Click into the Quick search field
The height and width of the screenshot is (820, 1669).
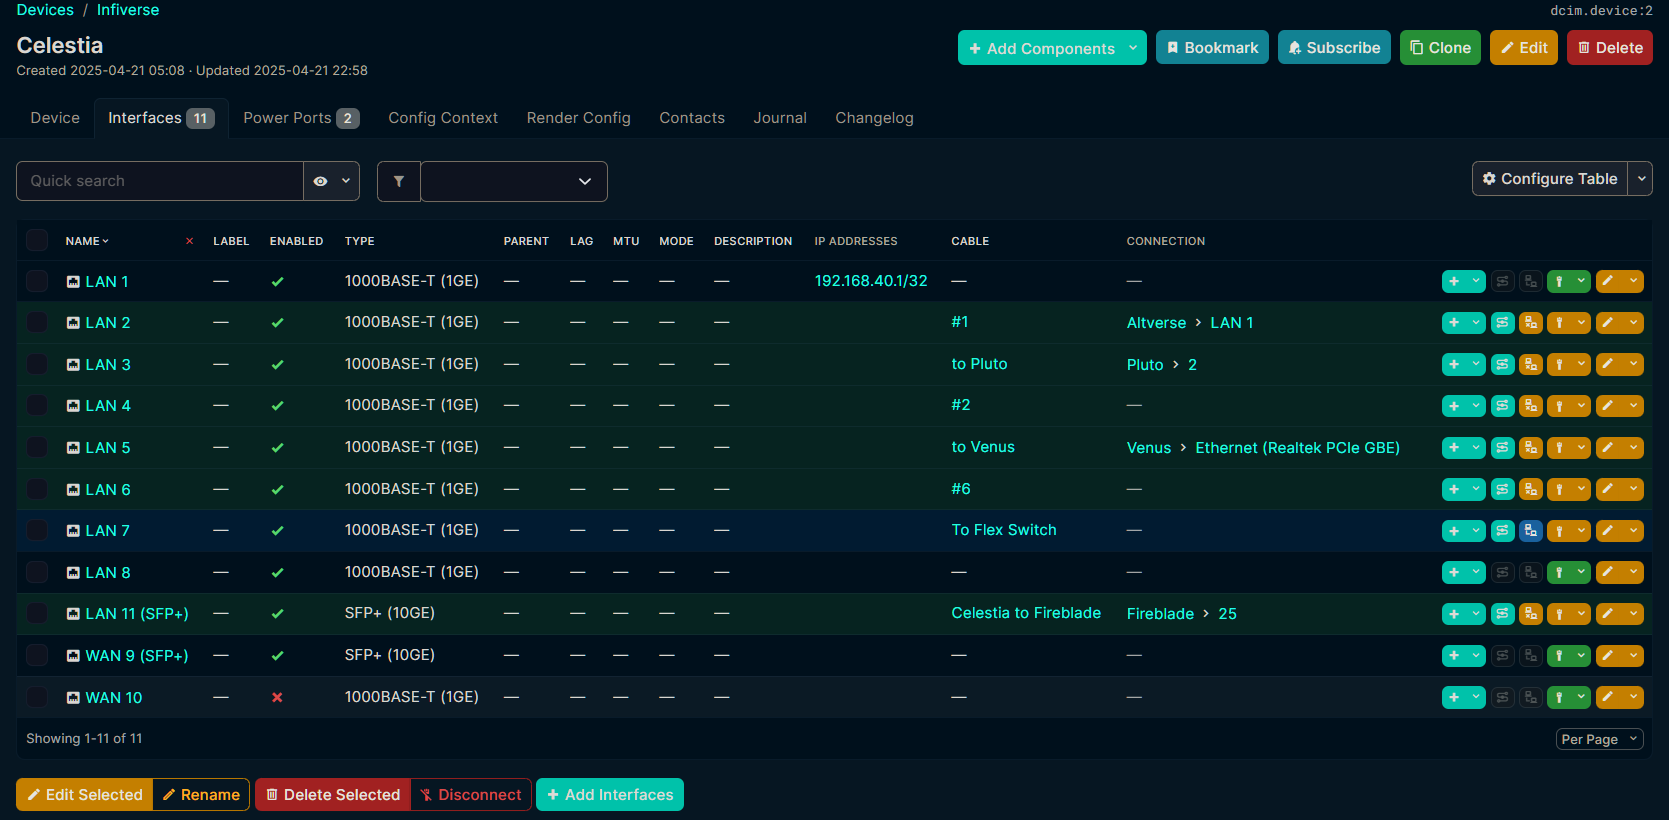pyautogui.click(x=160, y=181)
